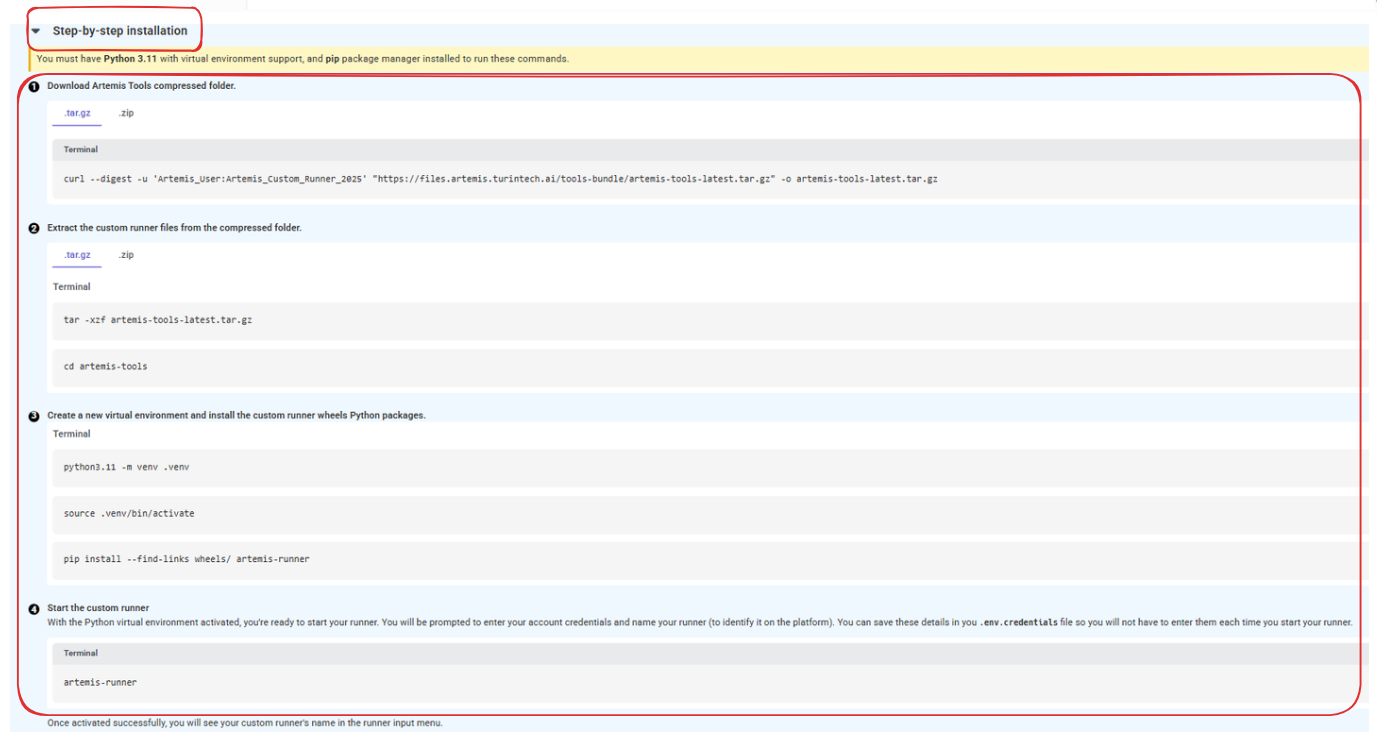1377x747 pixels.
Task: Select the .tar.gz tab under Extract step
Action: pyautogui.click(x=77, y=255)
